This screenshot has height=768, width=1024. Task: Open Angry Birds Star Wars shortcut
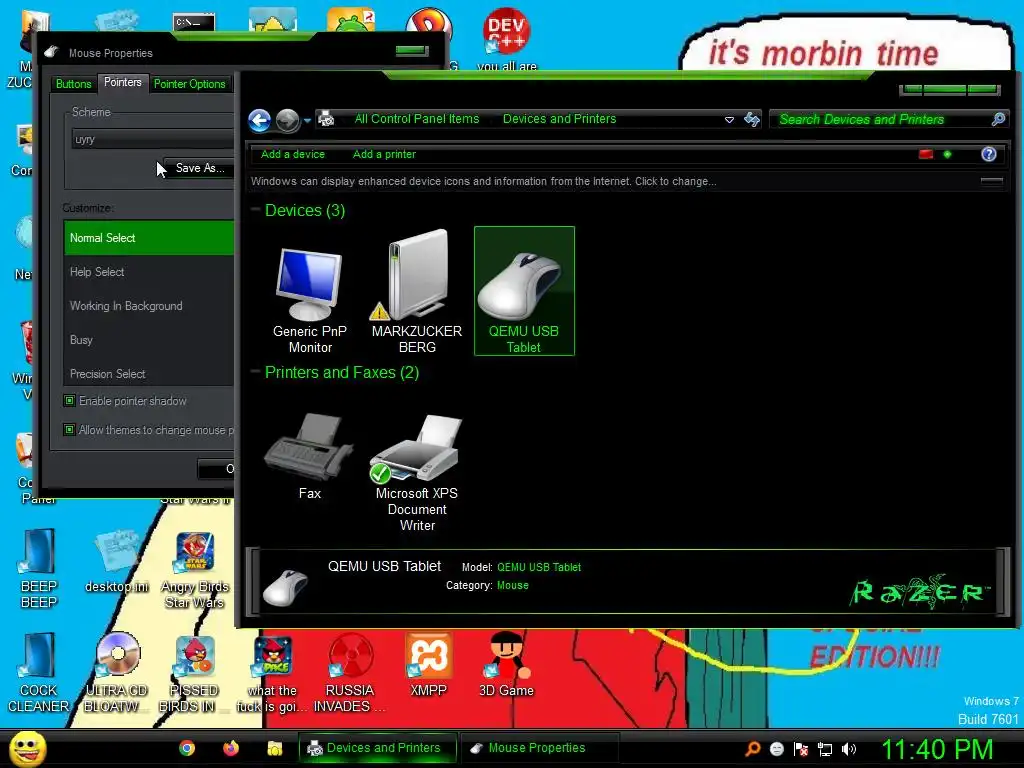[x=195, y=570]
